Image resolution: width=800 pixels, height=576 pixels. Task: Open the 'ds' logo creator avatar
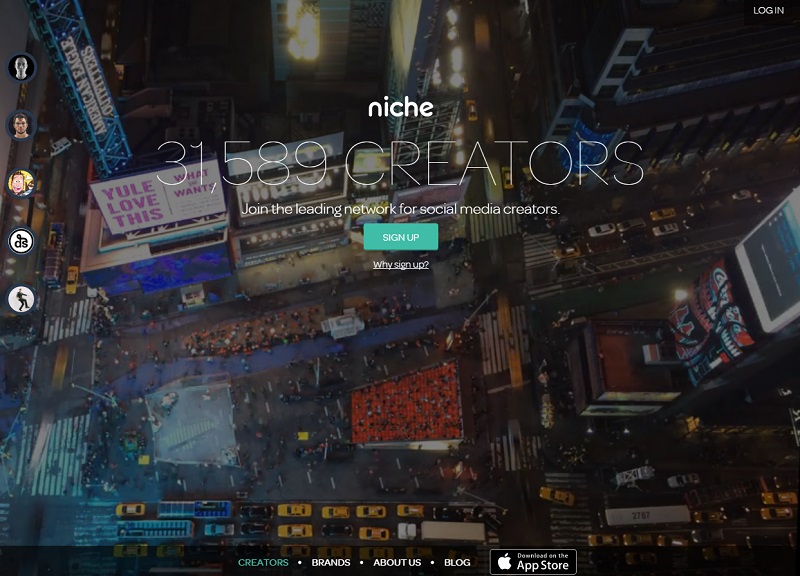click(21, 241)
